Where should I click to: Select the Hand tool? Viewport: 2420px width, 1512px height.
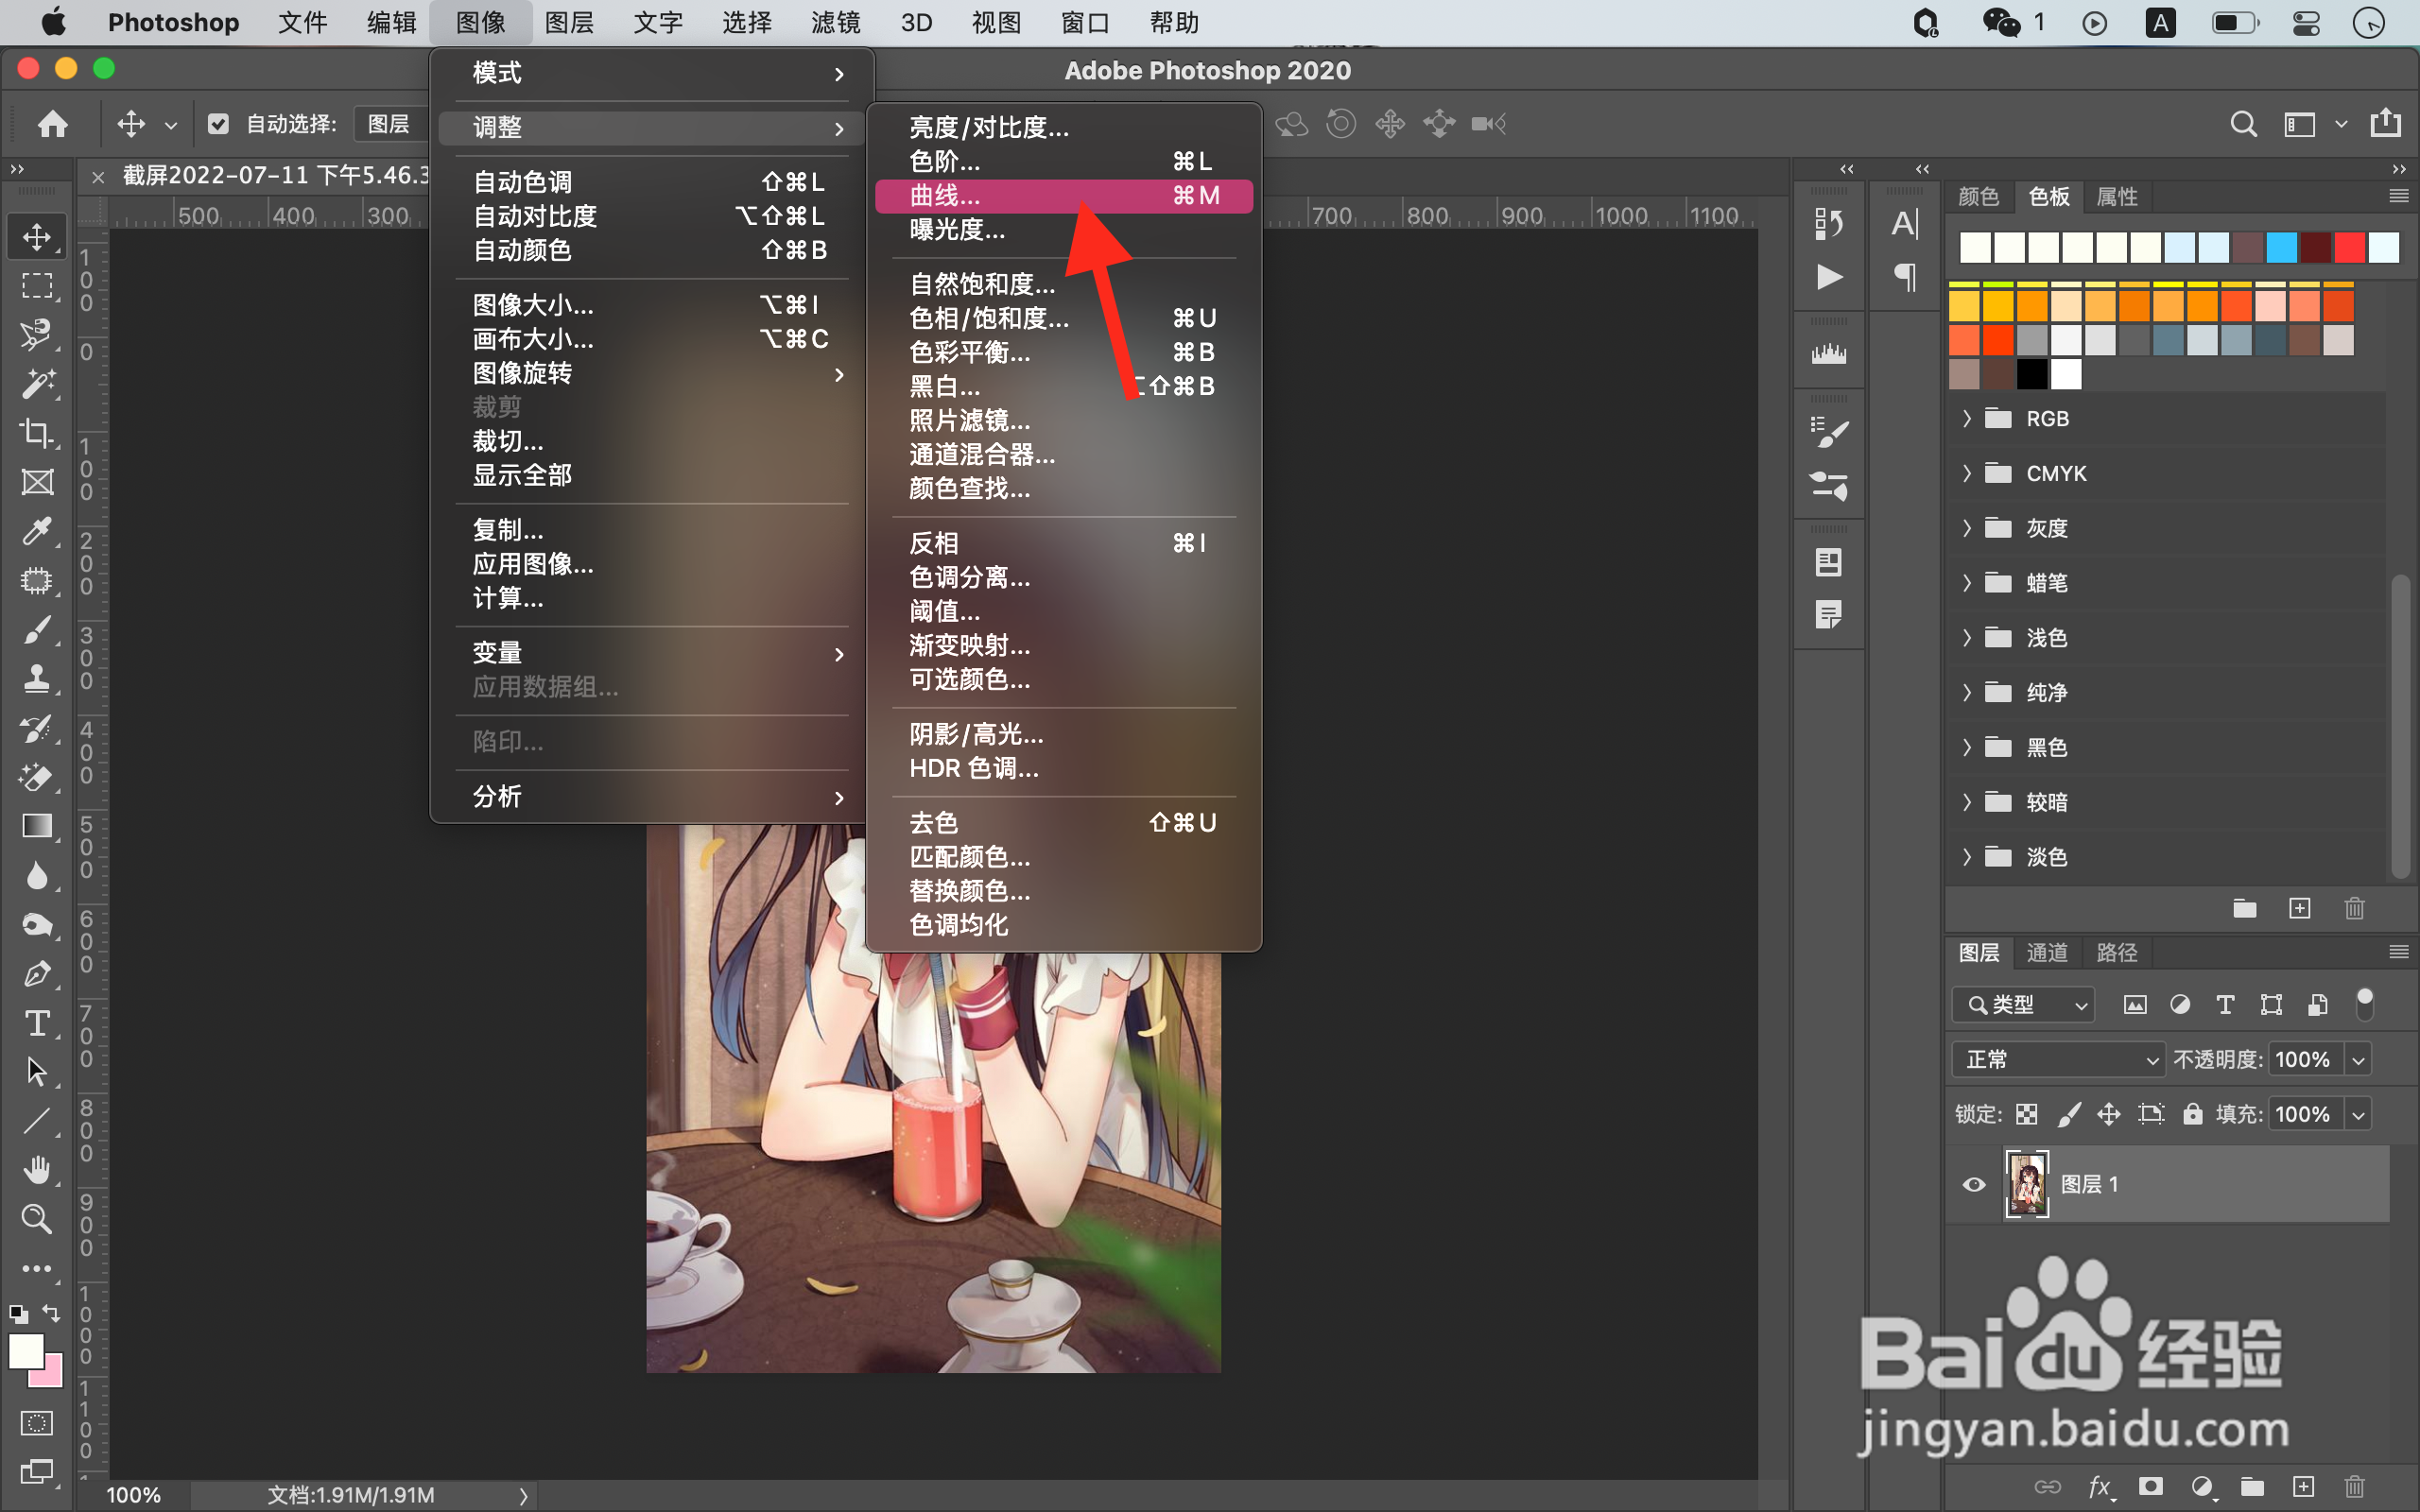[37, 1170]
